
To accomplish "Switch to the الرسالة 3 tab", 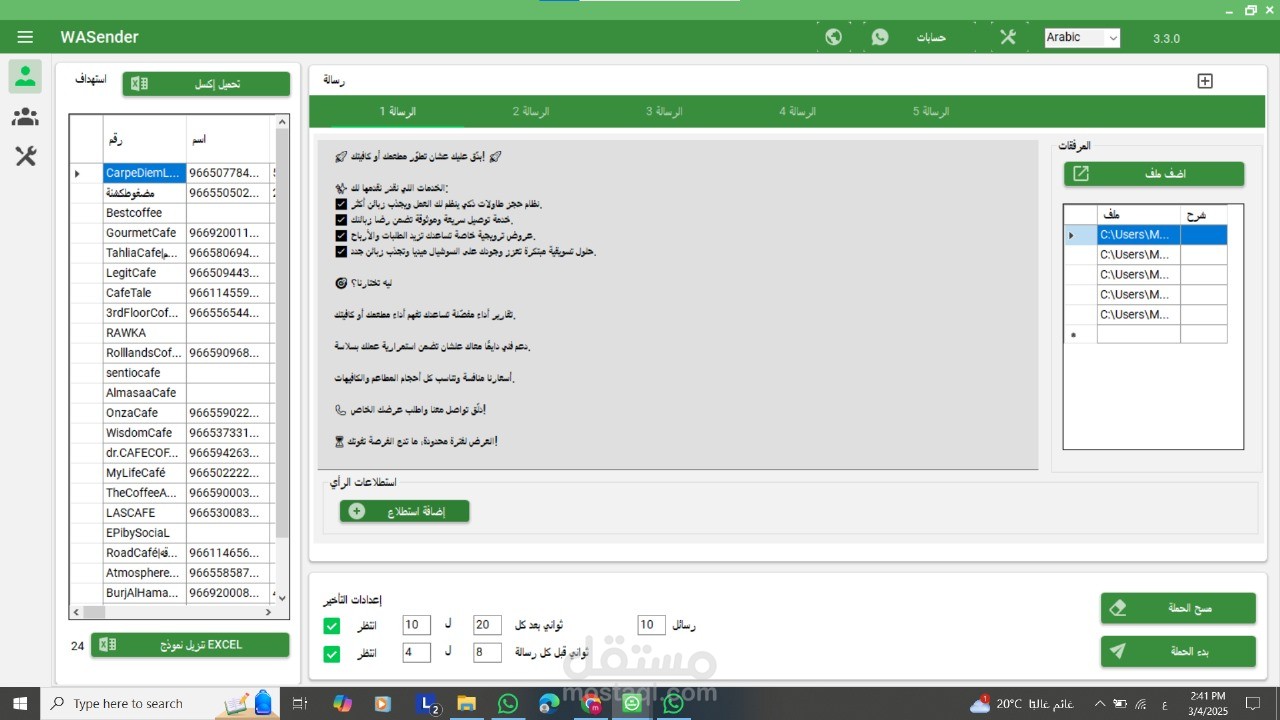I will point(664,111).
